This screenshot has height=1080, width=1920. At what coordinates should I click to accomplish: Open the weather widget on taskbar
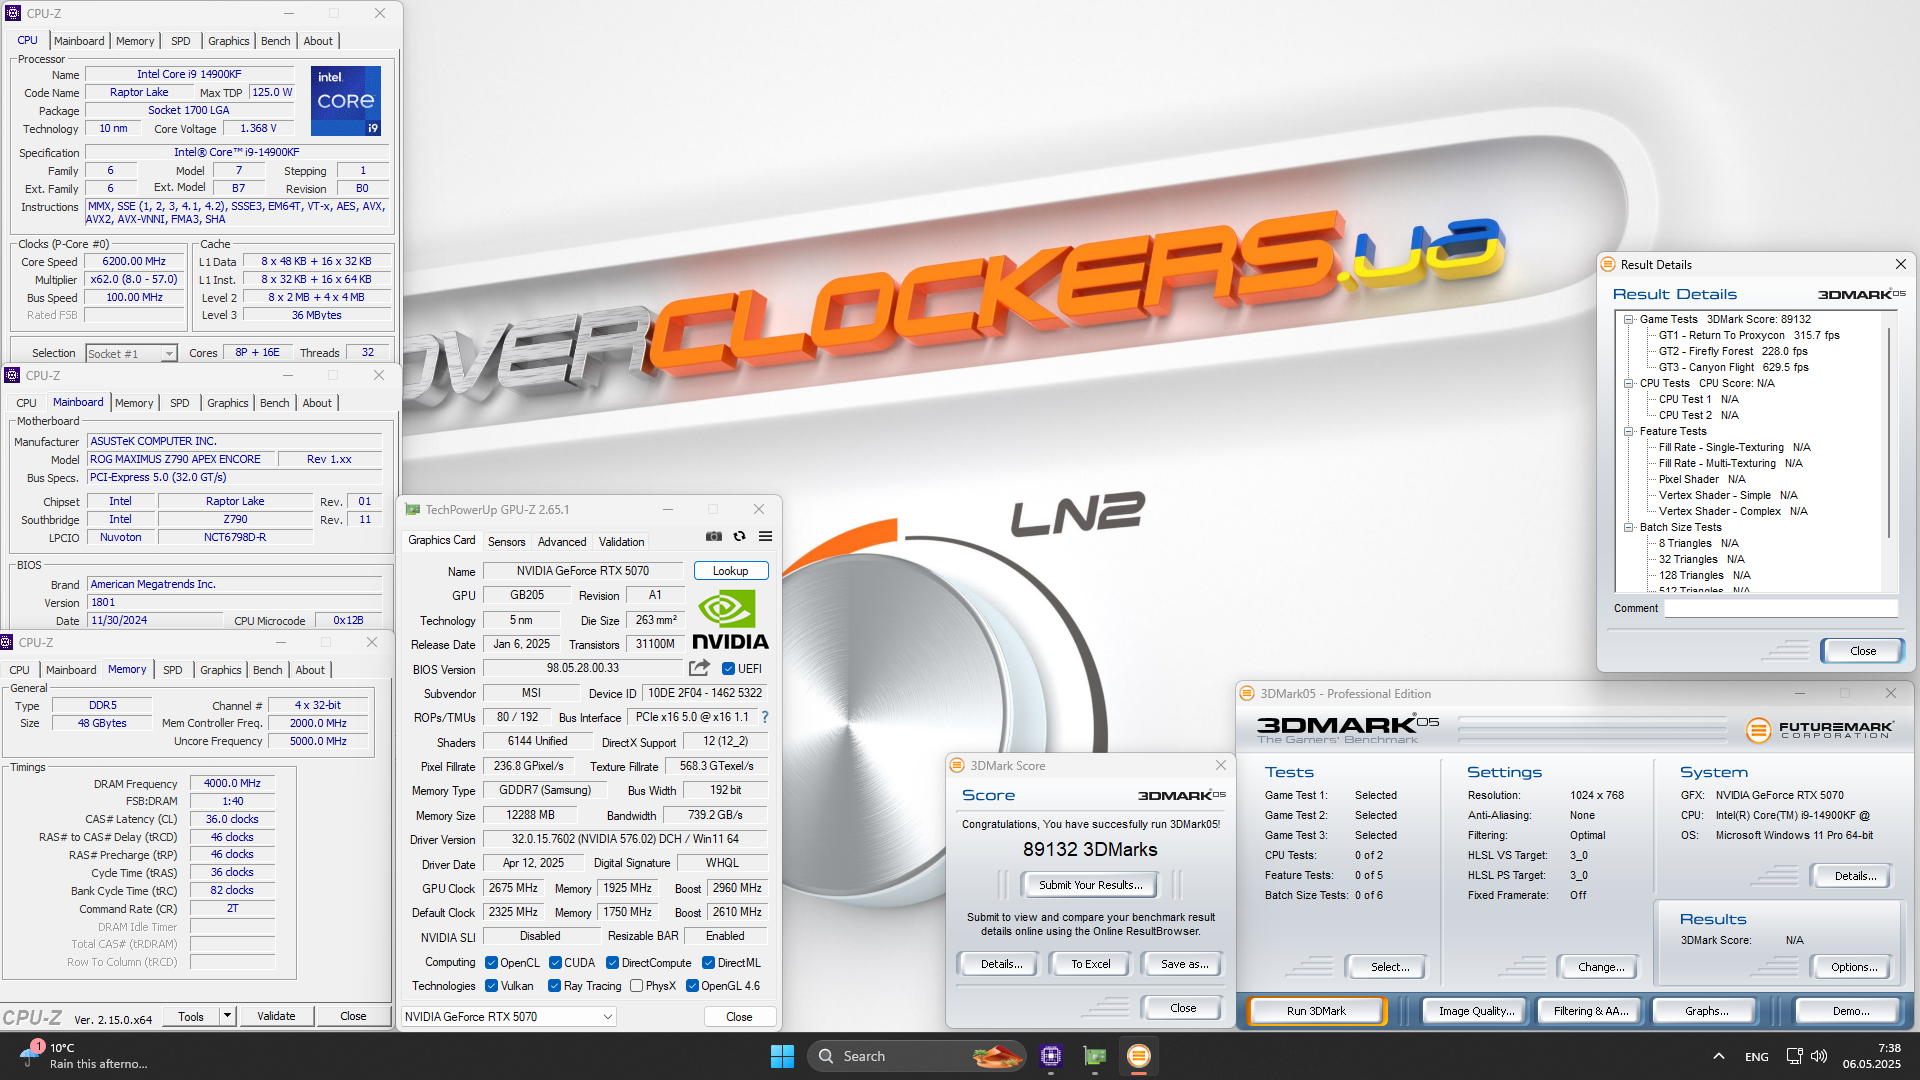coord(82,1056)
